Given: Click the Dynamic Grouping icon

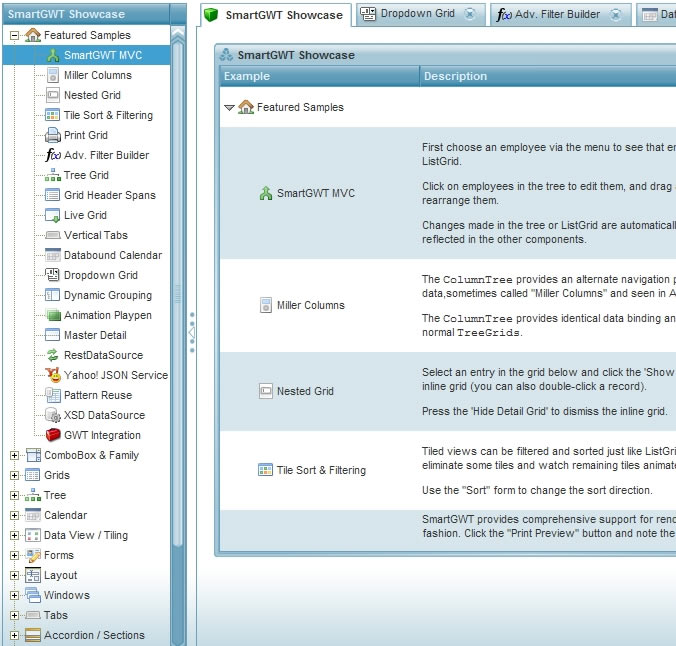Looking at the screenshot, I should [x=53, y=295].
